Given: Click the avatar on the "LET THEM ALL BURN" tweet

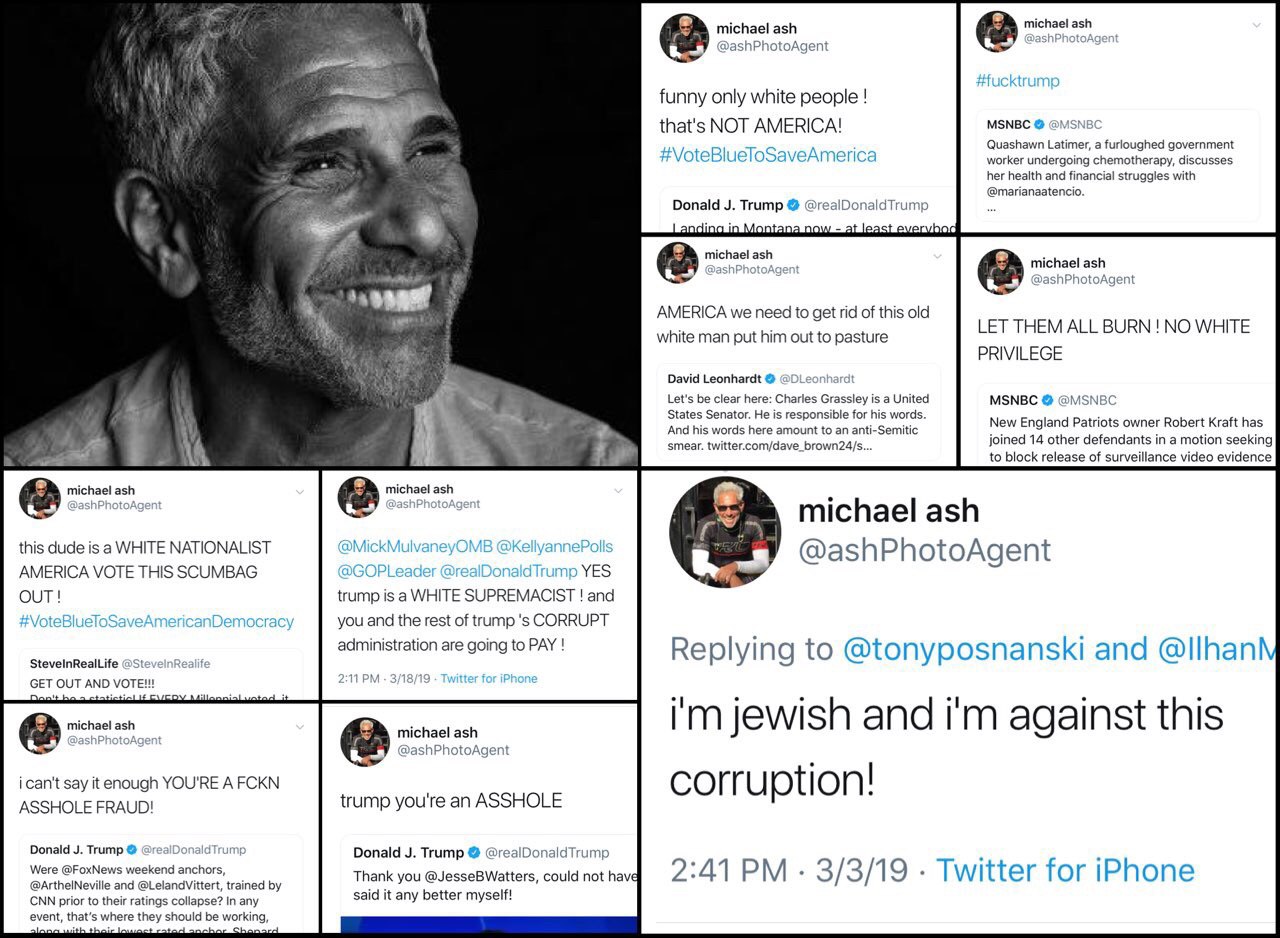Looking at the screenshot, I should pyautogui.click(x=1000, y=271).
